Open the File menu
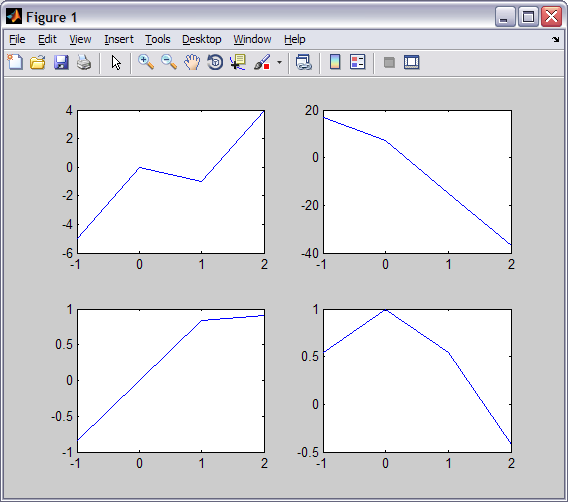 point(17,39)
